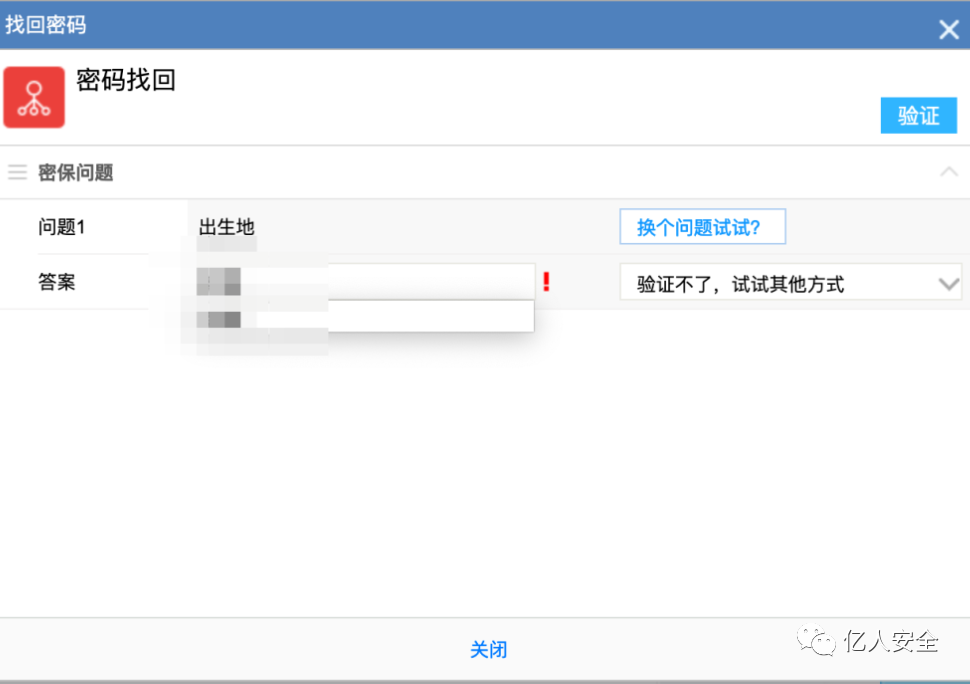Click the X icon in the title bar

[948, 28]
